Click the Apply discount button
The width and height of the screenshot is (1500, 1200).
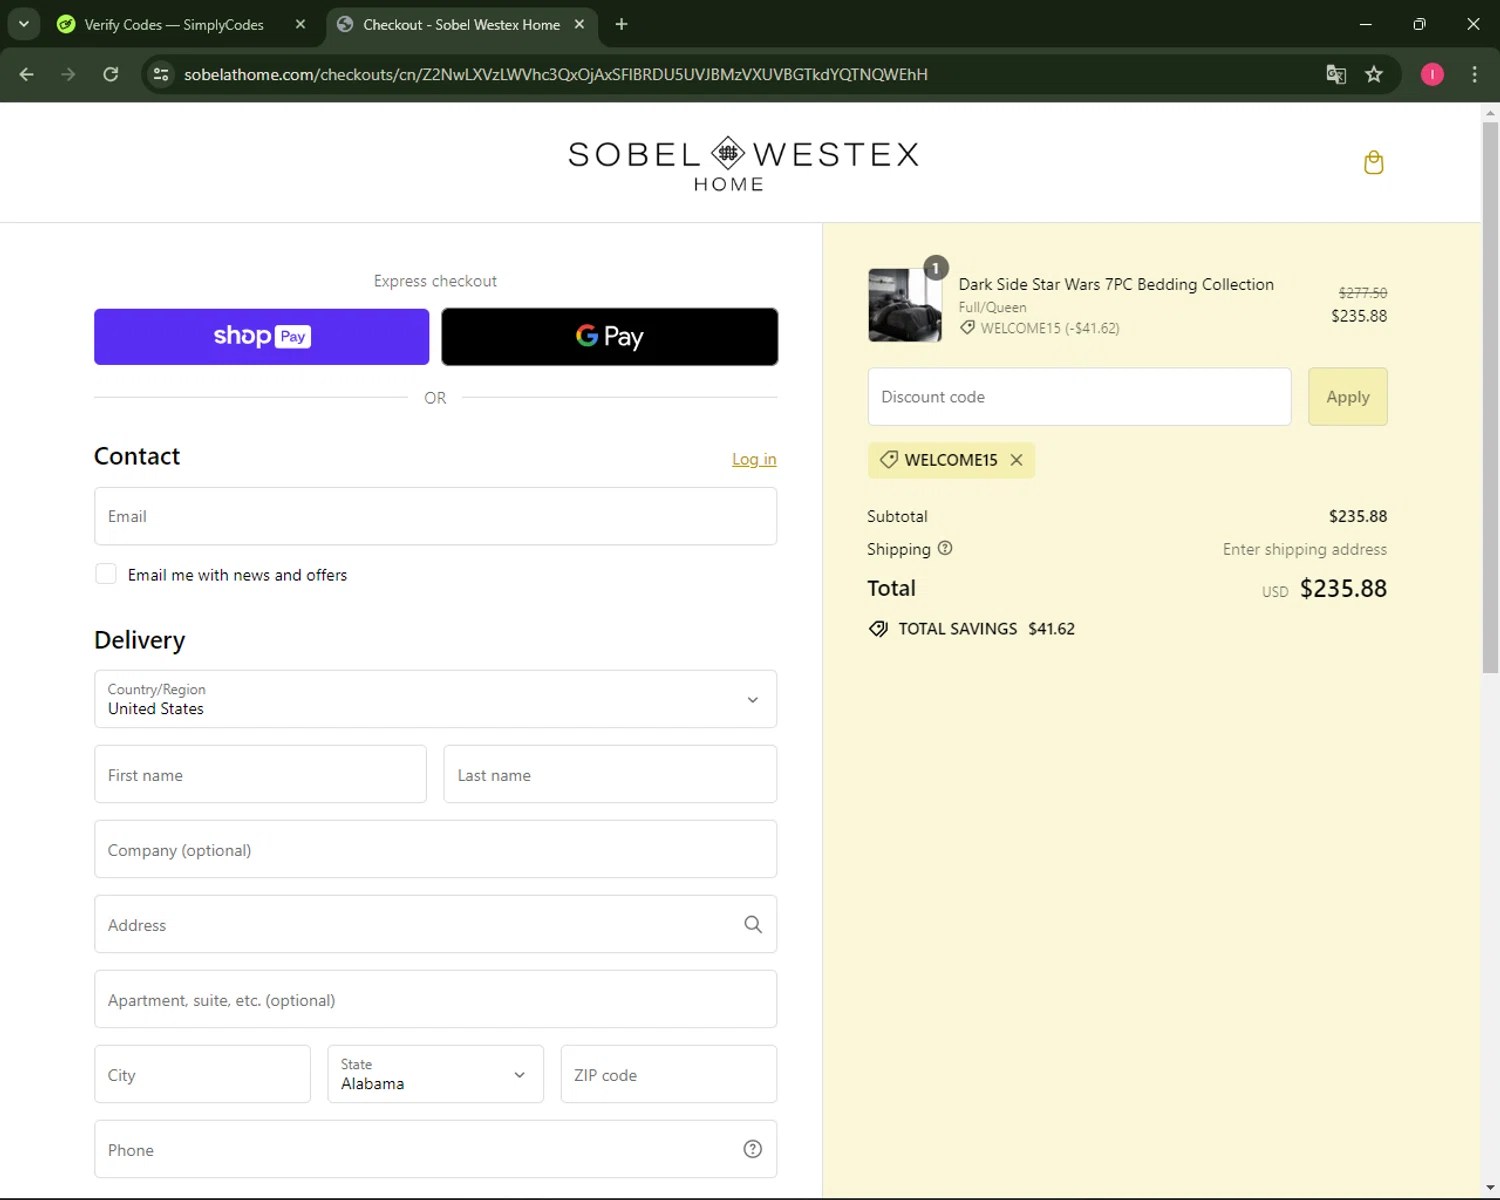tap(1347, 397)
